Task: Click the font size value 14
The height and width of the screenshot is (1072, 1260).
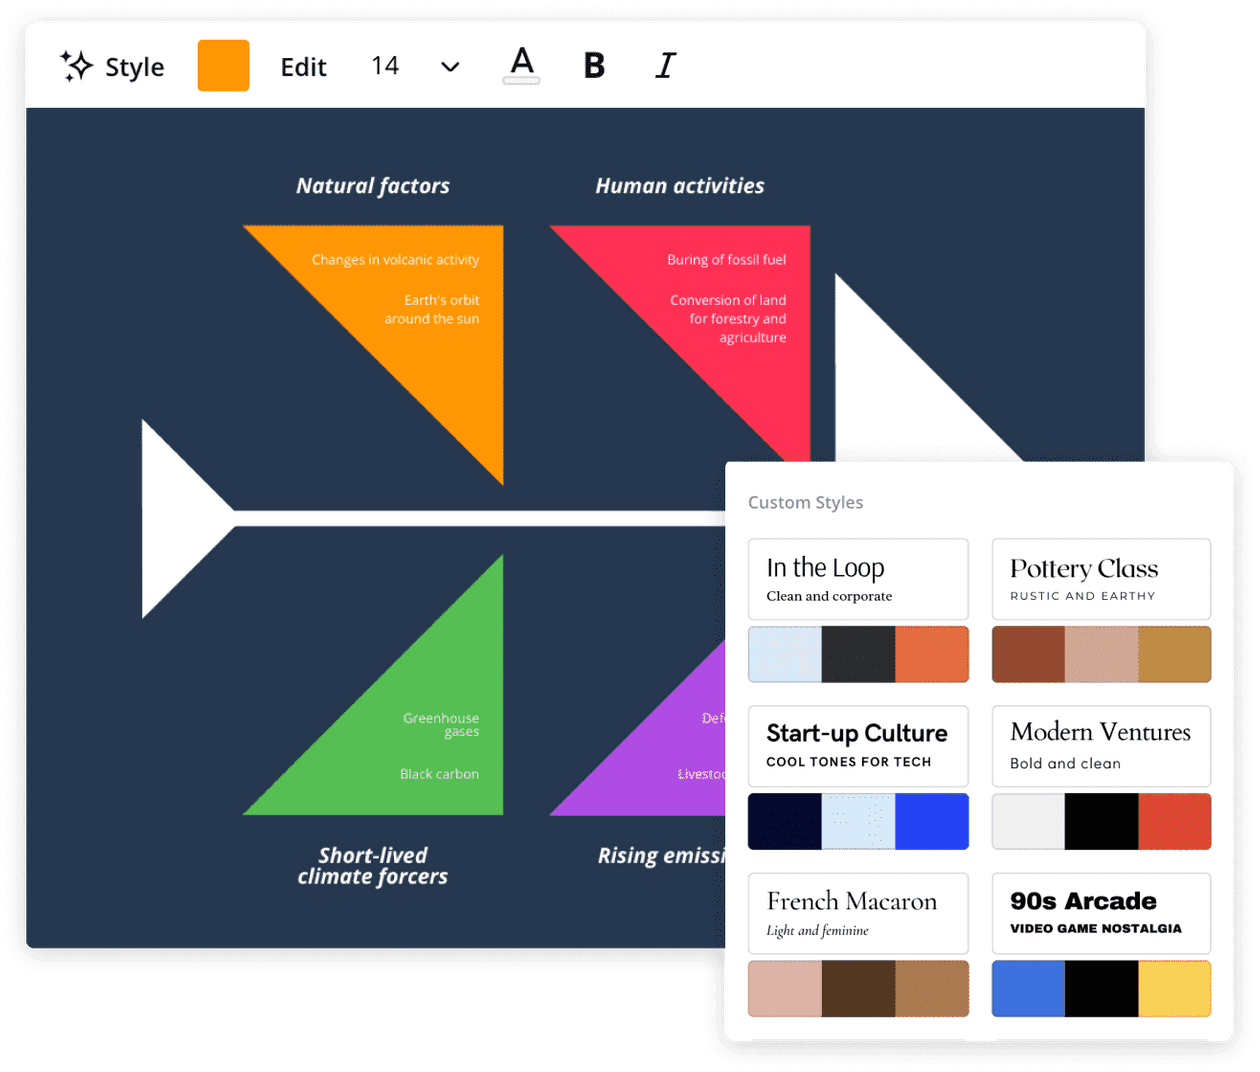Action: tap(385, 66)
